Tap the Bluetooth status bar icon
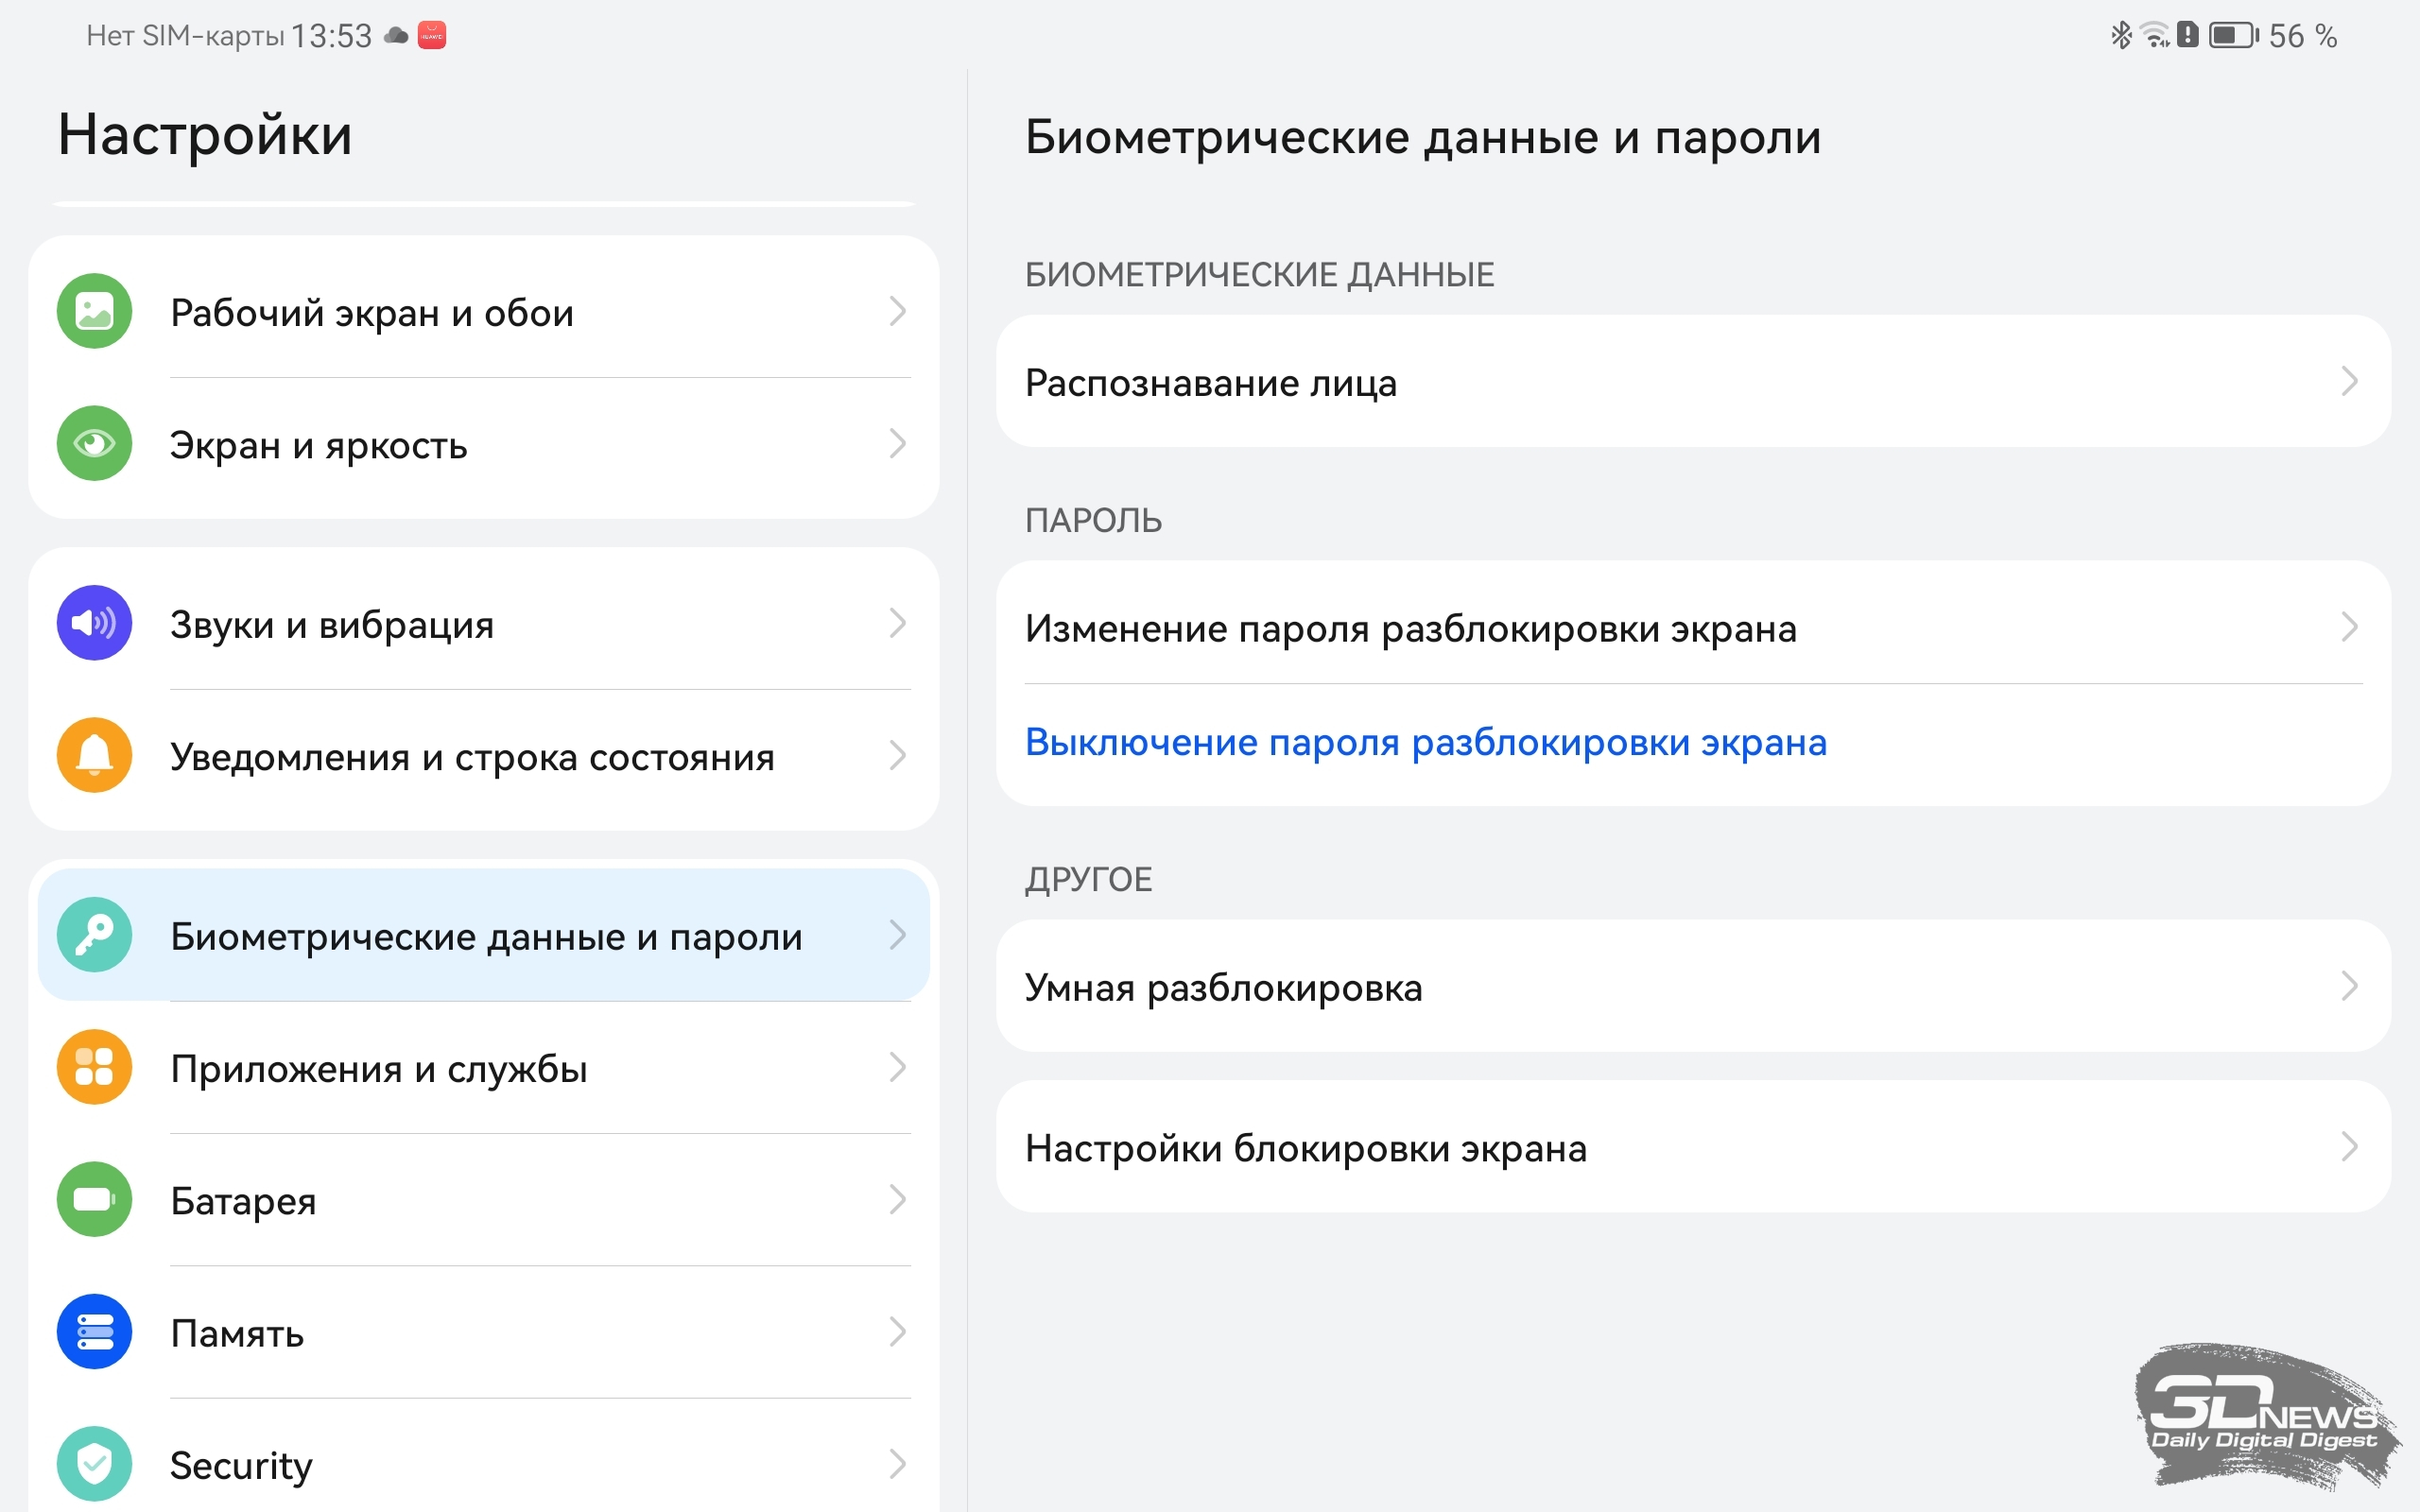2420x1512 pixels. point(2120,36)
